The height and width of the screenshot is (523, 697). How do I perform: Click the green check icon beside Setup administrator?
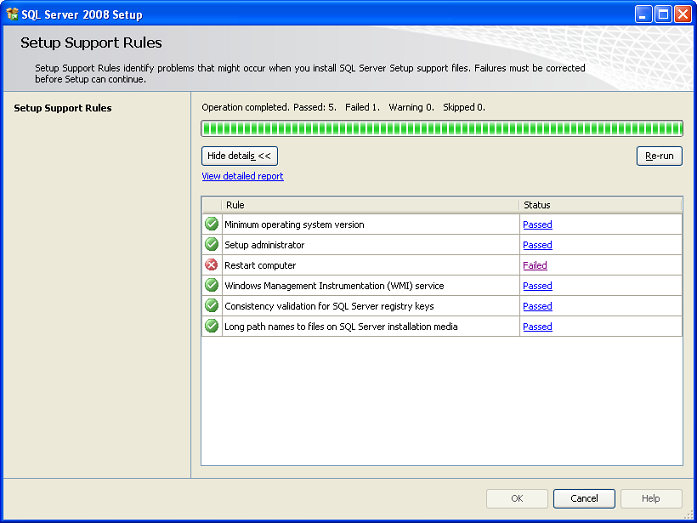click(x=212, y=244)
